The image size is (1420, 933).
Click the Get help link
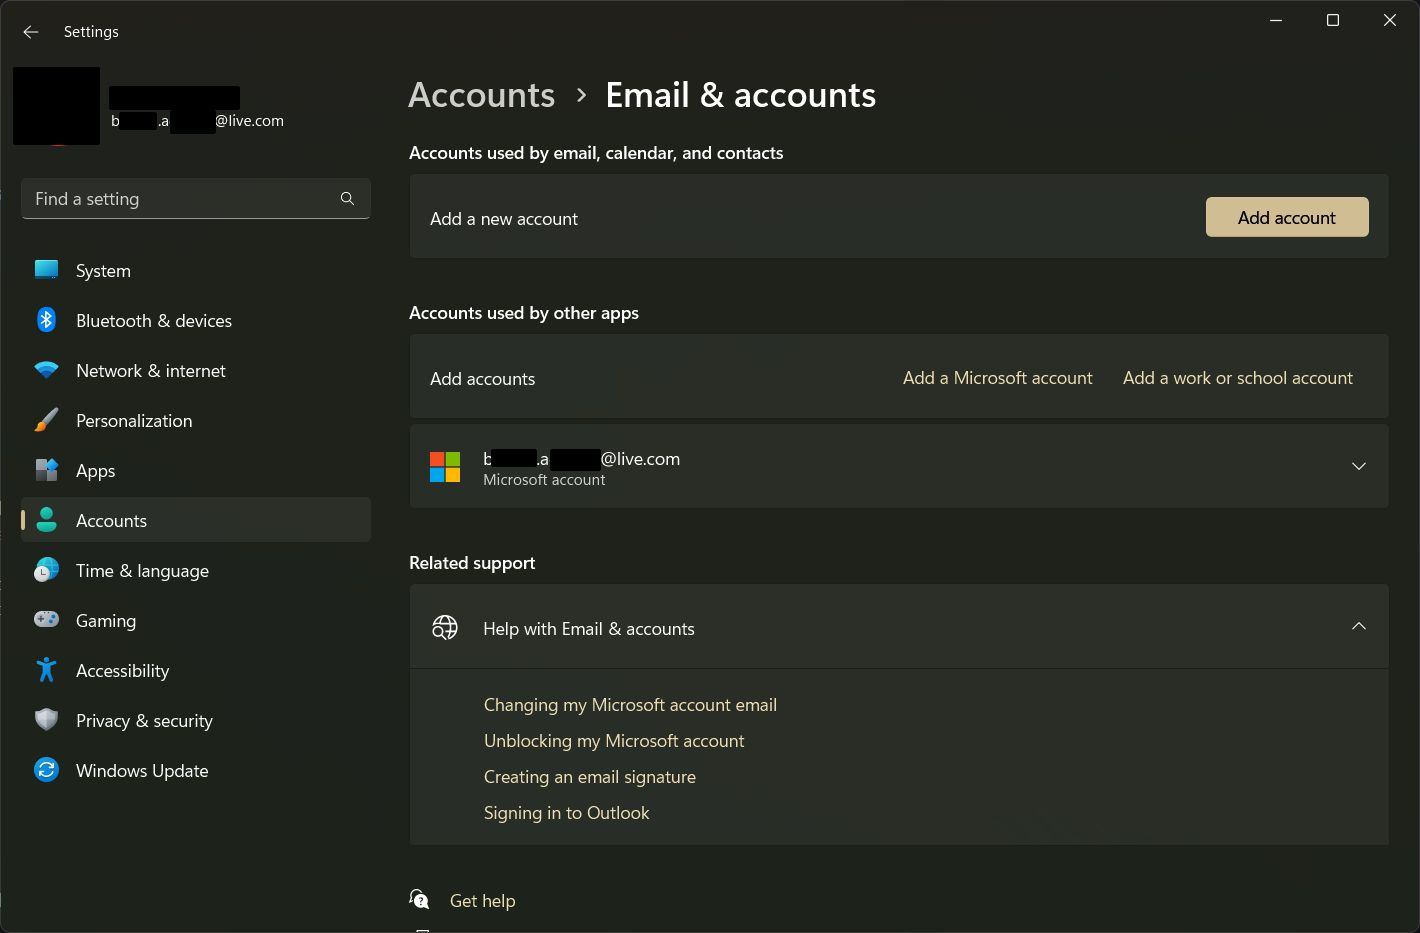483,901
